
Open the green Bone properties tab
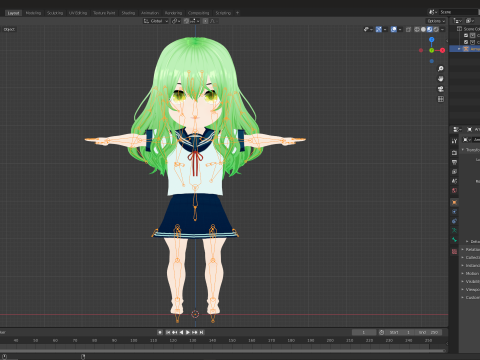coord(454,240)
